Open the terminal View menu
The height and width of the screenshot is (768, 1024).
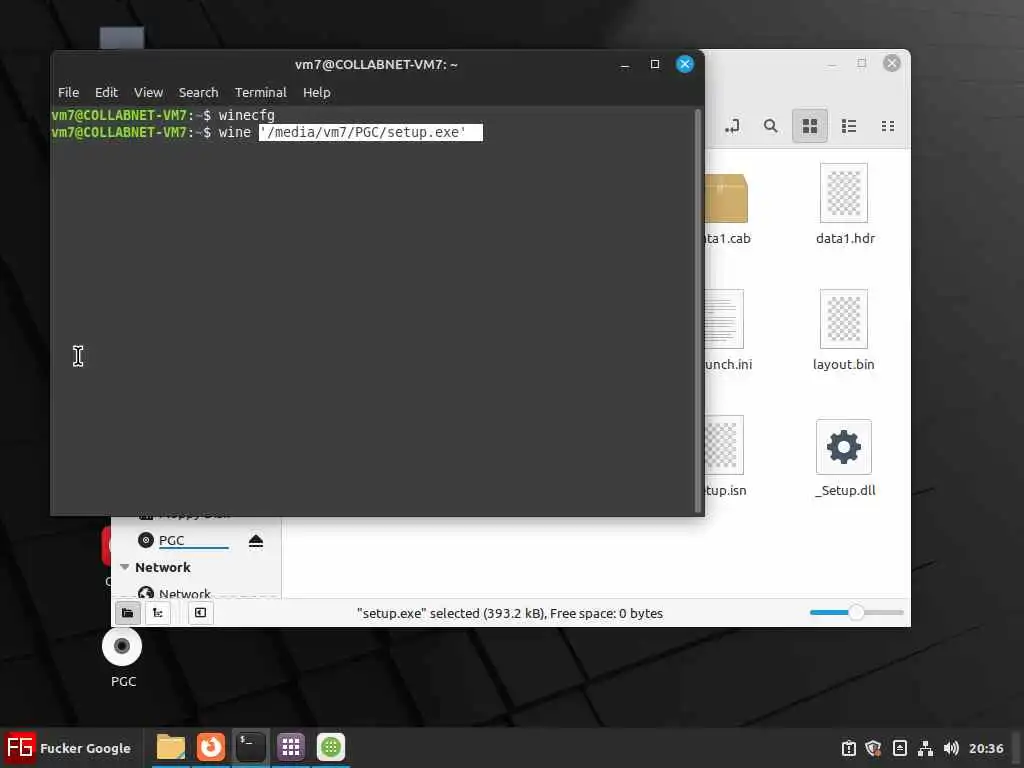pyautogui.click(x=148, y=93)
